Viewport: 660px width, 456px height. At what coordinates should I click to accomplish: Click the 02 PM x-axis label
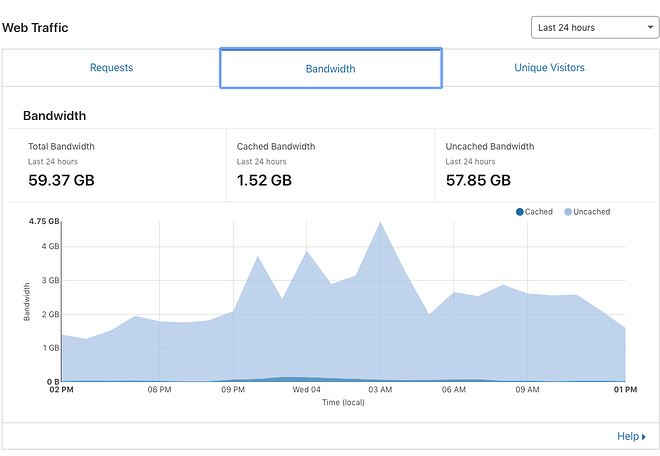click(61, 389)
